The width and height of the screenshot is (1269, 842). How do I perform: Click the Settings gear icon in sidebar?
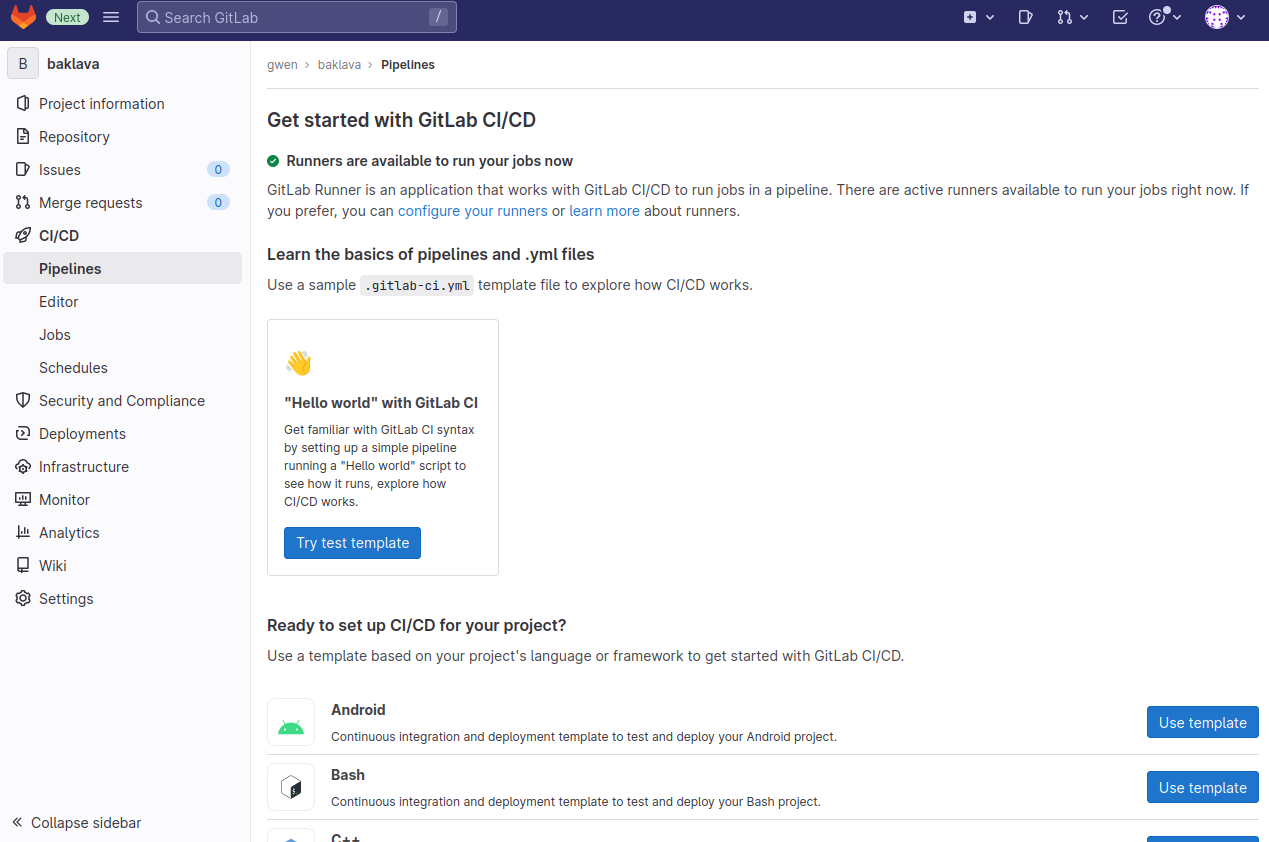tap(23, 599)
